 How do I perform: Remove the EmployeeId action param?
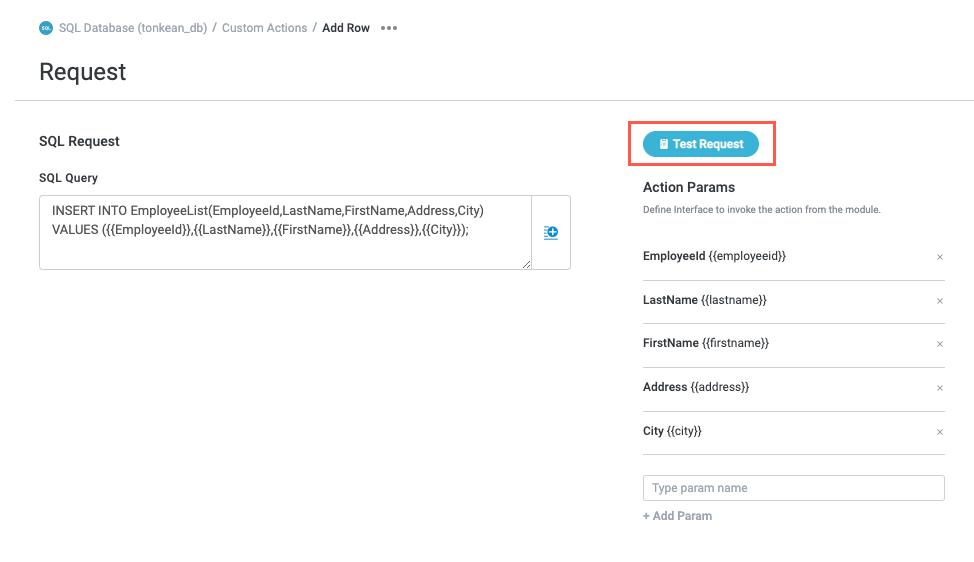tap(939, 257)
